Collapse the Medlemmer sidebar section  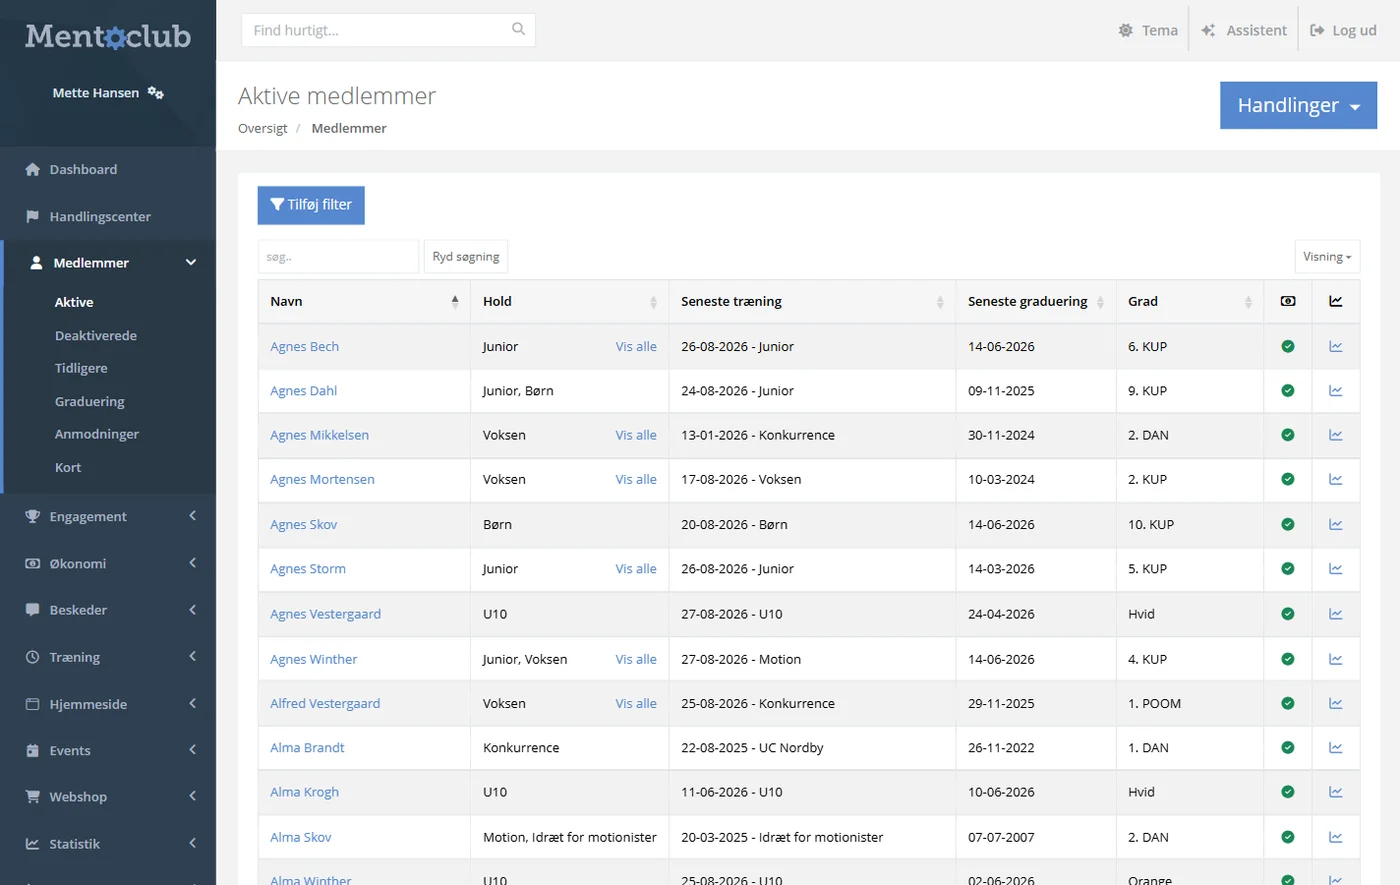(x=109, y=263)
